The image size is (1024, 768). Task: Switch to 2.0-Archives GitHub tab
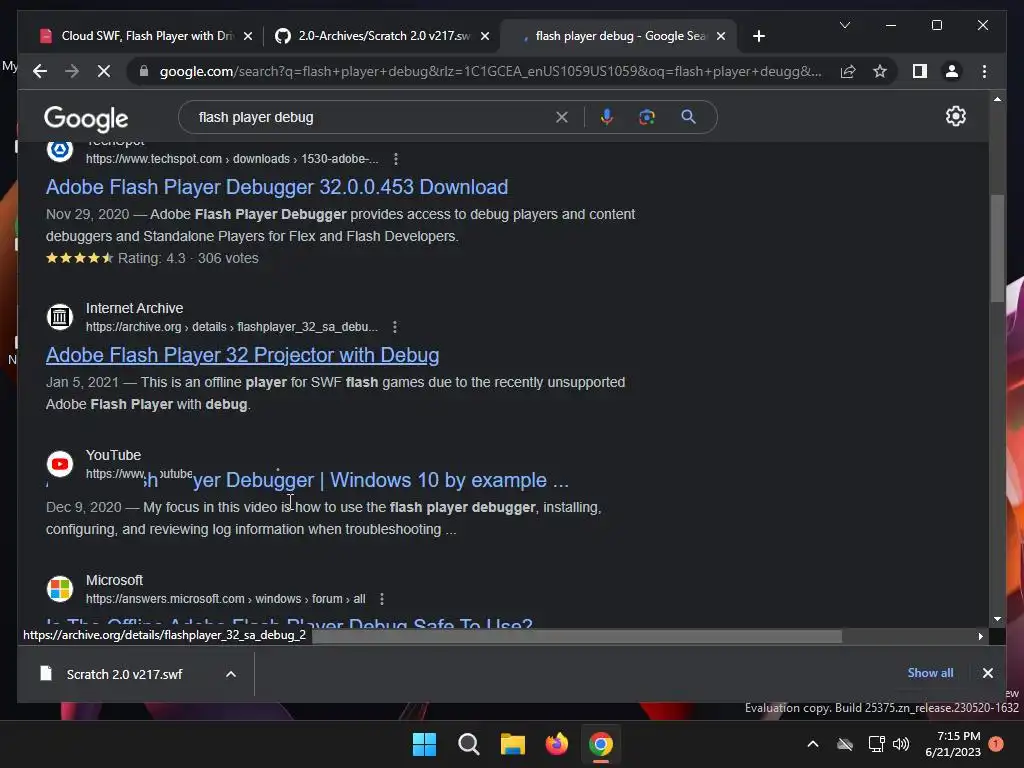383,36
